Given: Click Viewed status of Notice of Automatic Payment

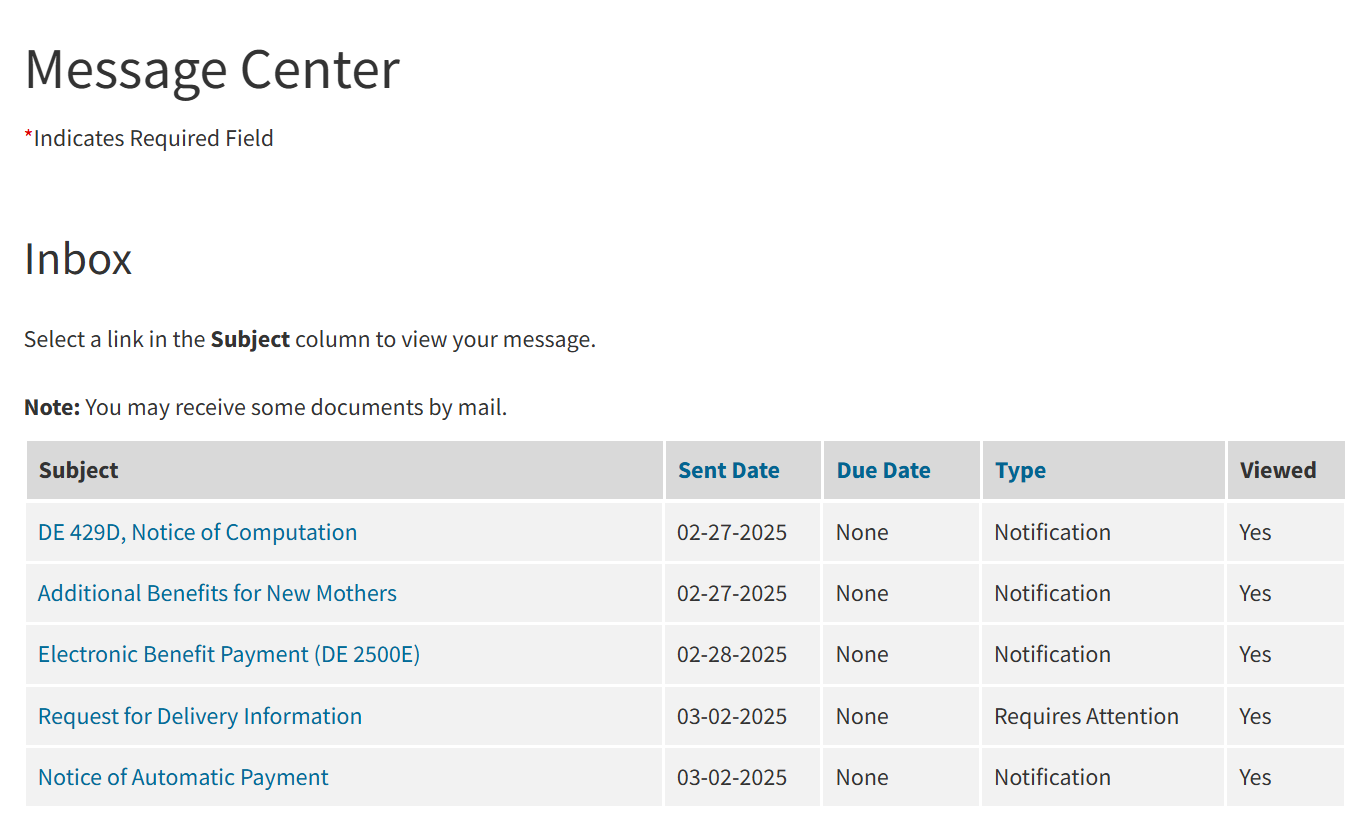Looking at the screenshot, I should pos(1255,777).
